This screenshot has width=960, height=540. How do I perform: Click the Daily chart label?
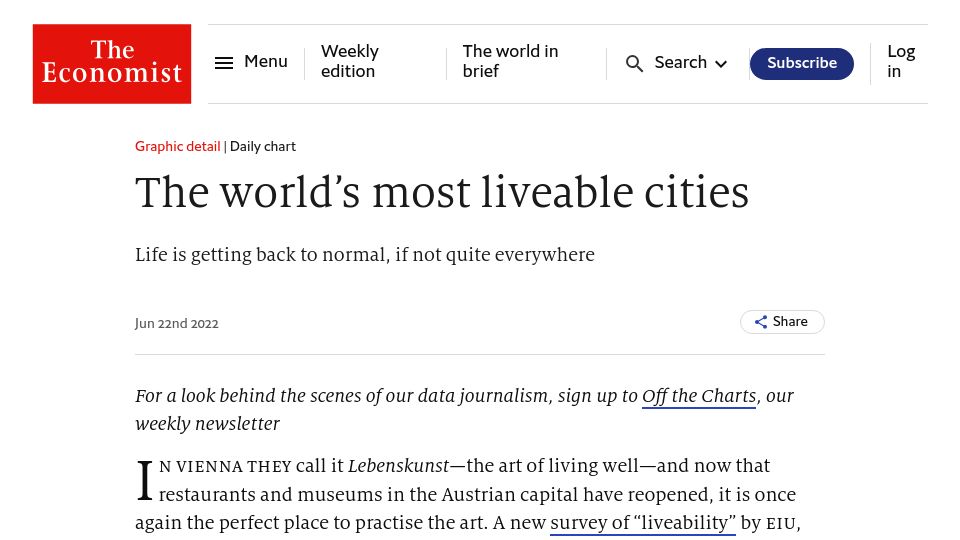(263, 146)
